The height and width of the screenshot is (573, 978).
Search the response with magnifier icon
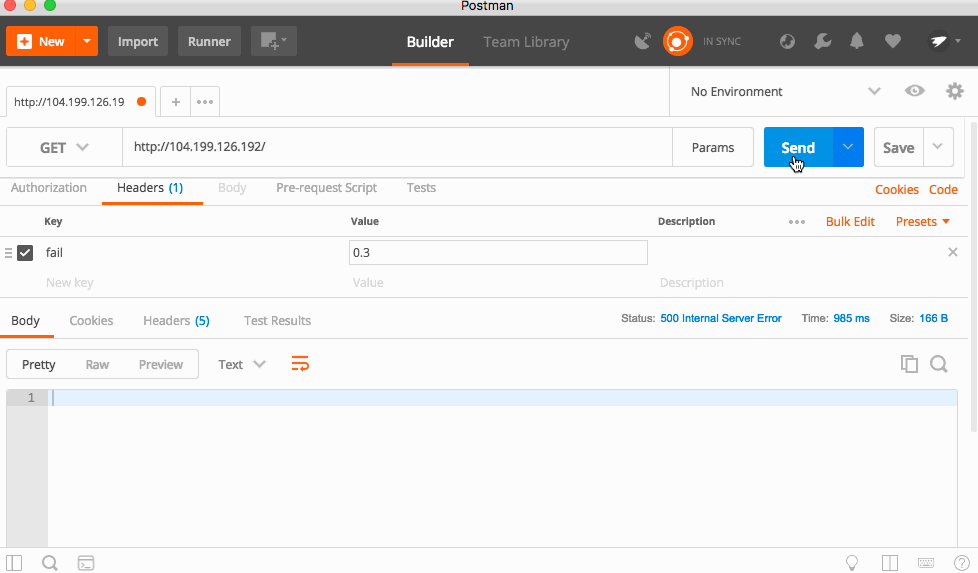[x=939, y=364]
